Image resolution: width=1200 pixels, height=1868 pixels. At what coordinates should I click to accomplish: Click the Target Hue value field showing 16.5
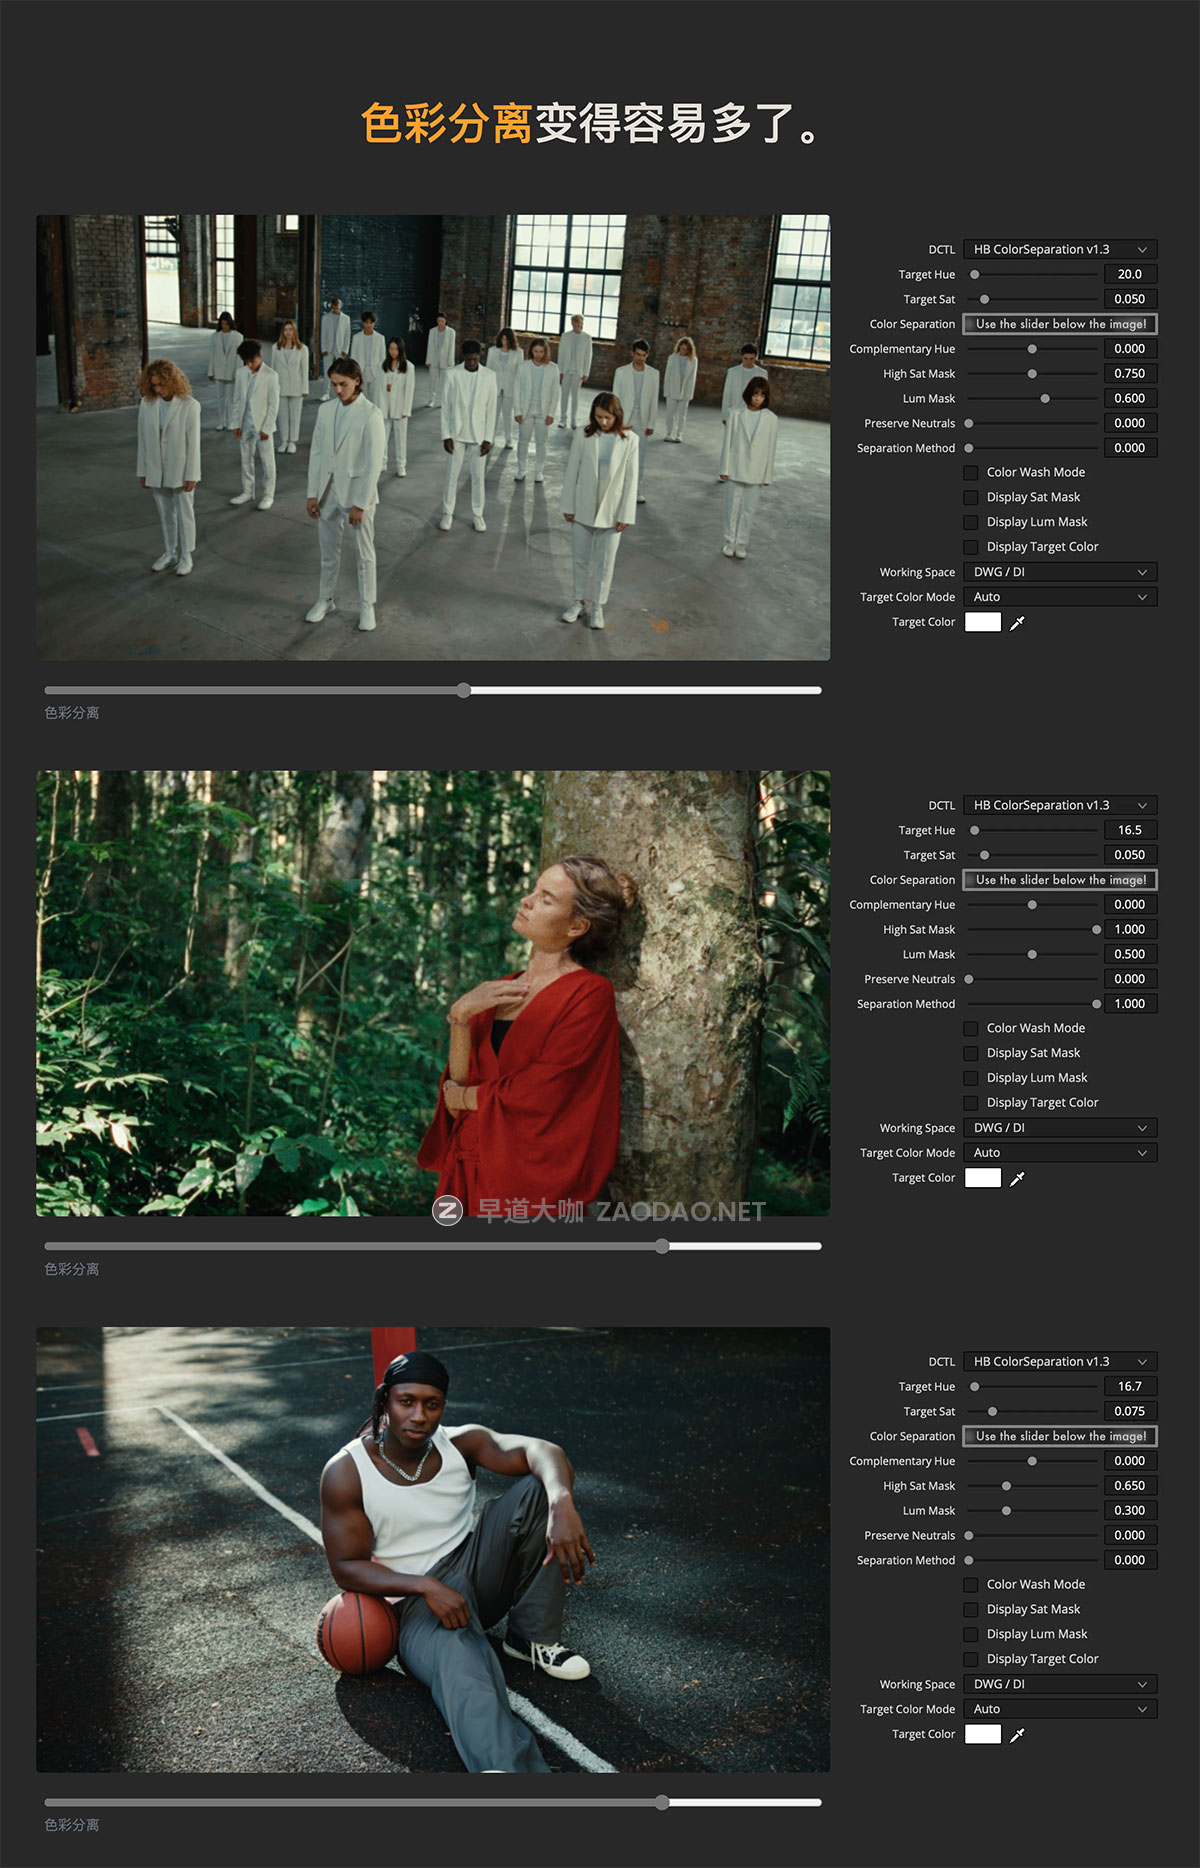(x=1130, y=830)
